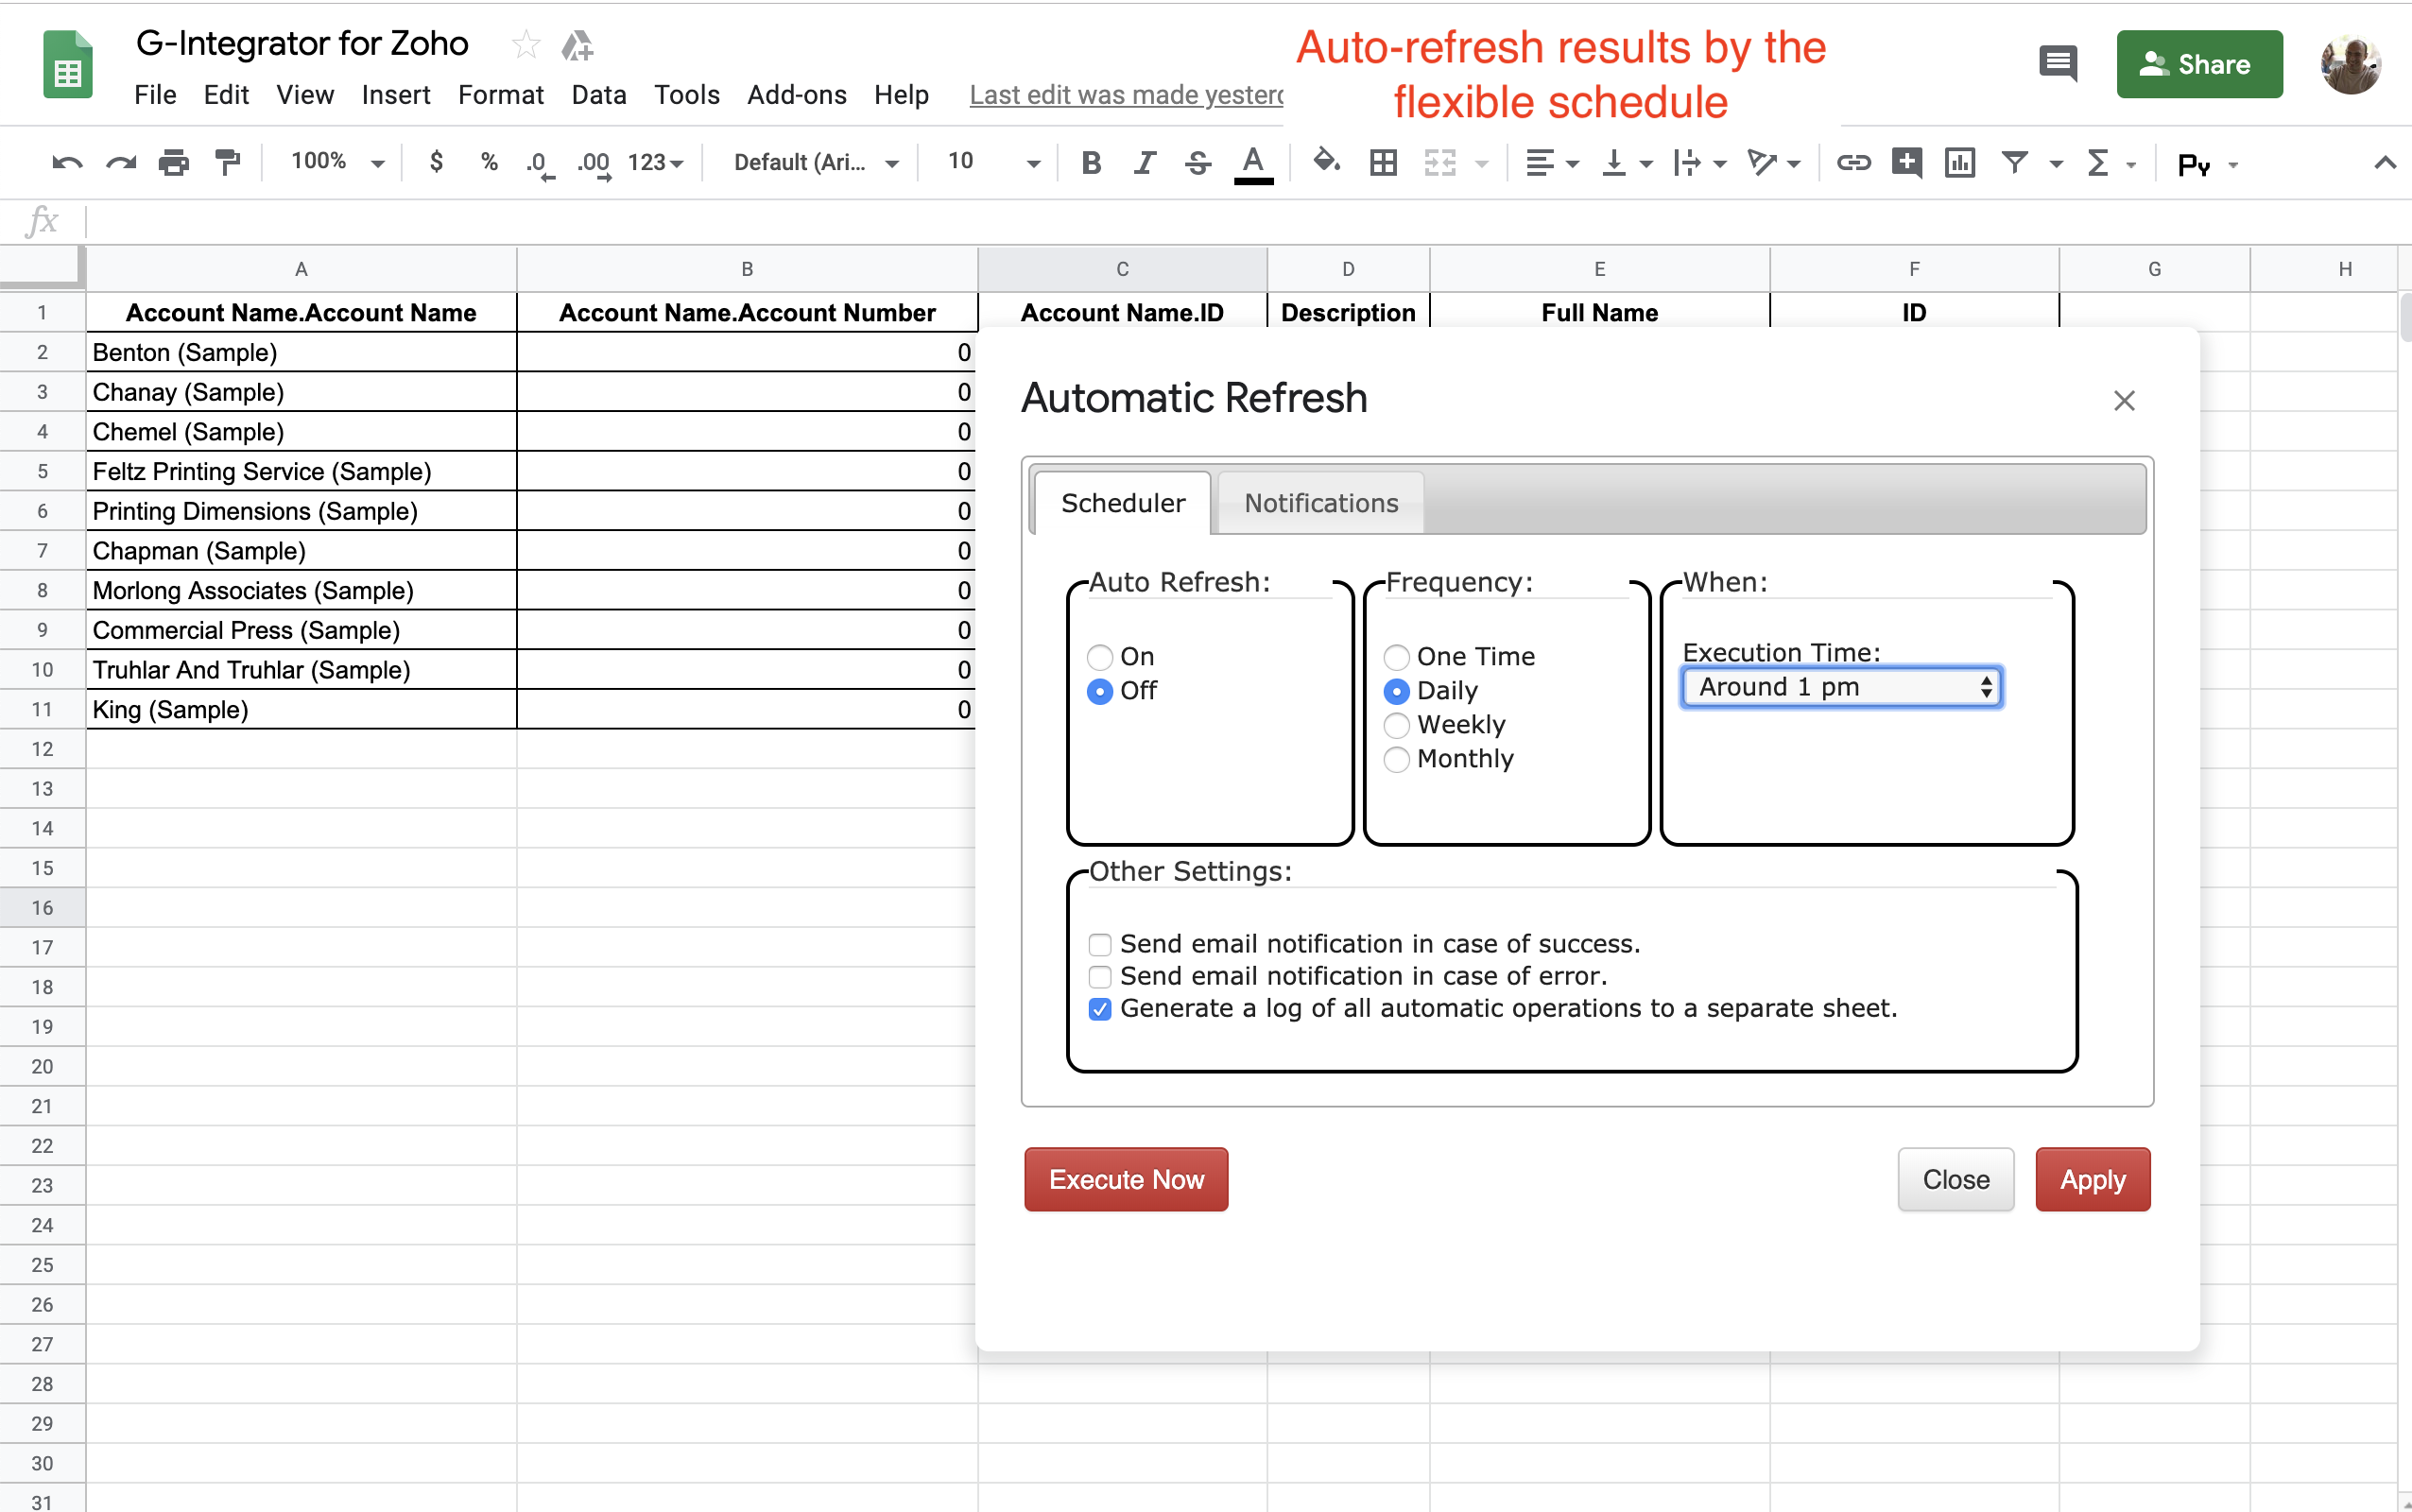2412x1512 pixels.
Task: Select the Paint format tool
Action: click(x=228, y=162)
